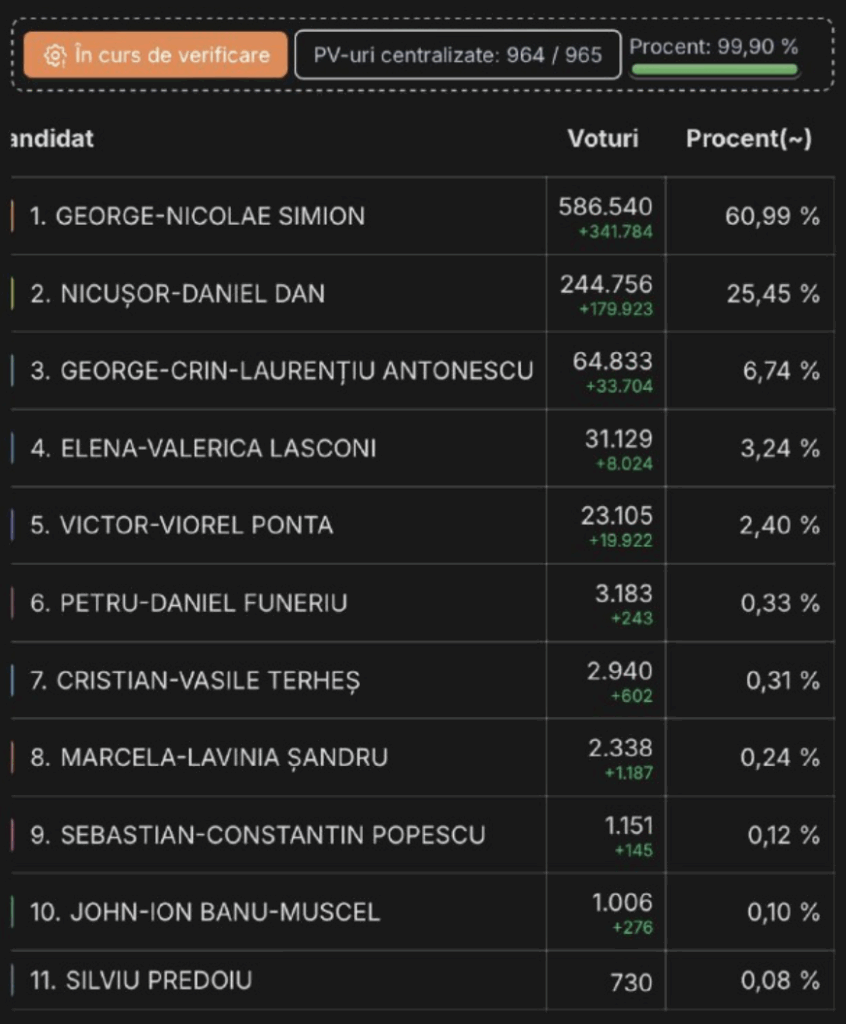846x1024 pixels.
Task: Click Petru-Daniel Funeriu's name
Action: pos(189,603)
